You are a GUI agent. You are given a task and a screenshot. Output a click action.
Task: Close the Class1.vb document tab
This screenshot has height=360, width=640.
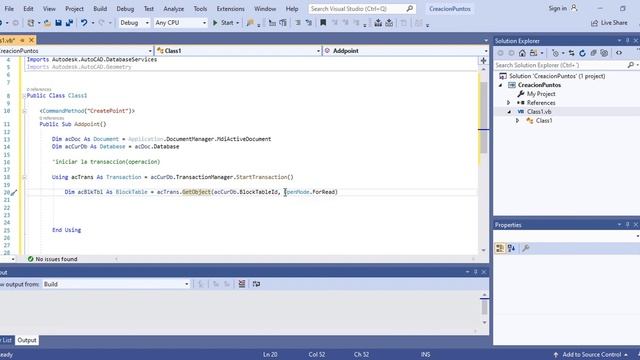pyautogui.click(x=31, y=40)
